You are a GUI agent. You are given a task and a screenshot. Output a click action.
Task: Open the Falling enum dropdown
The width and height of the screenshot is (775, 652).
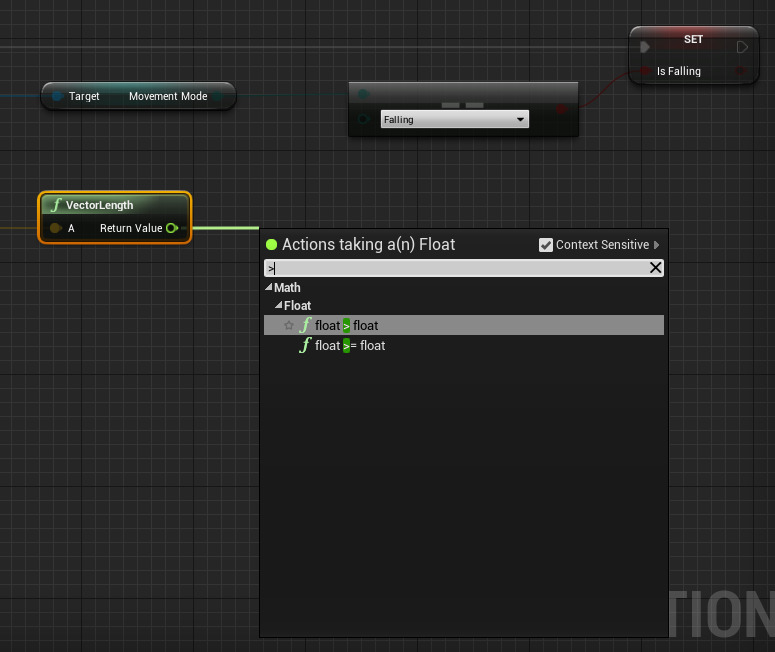click(455, 119)
